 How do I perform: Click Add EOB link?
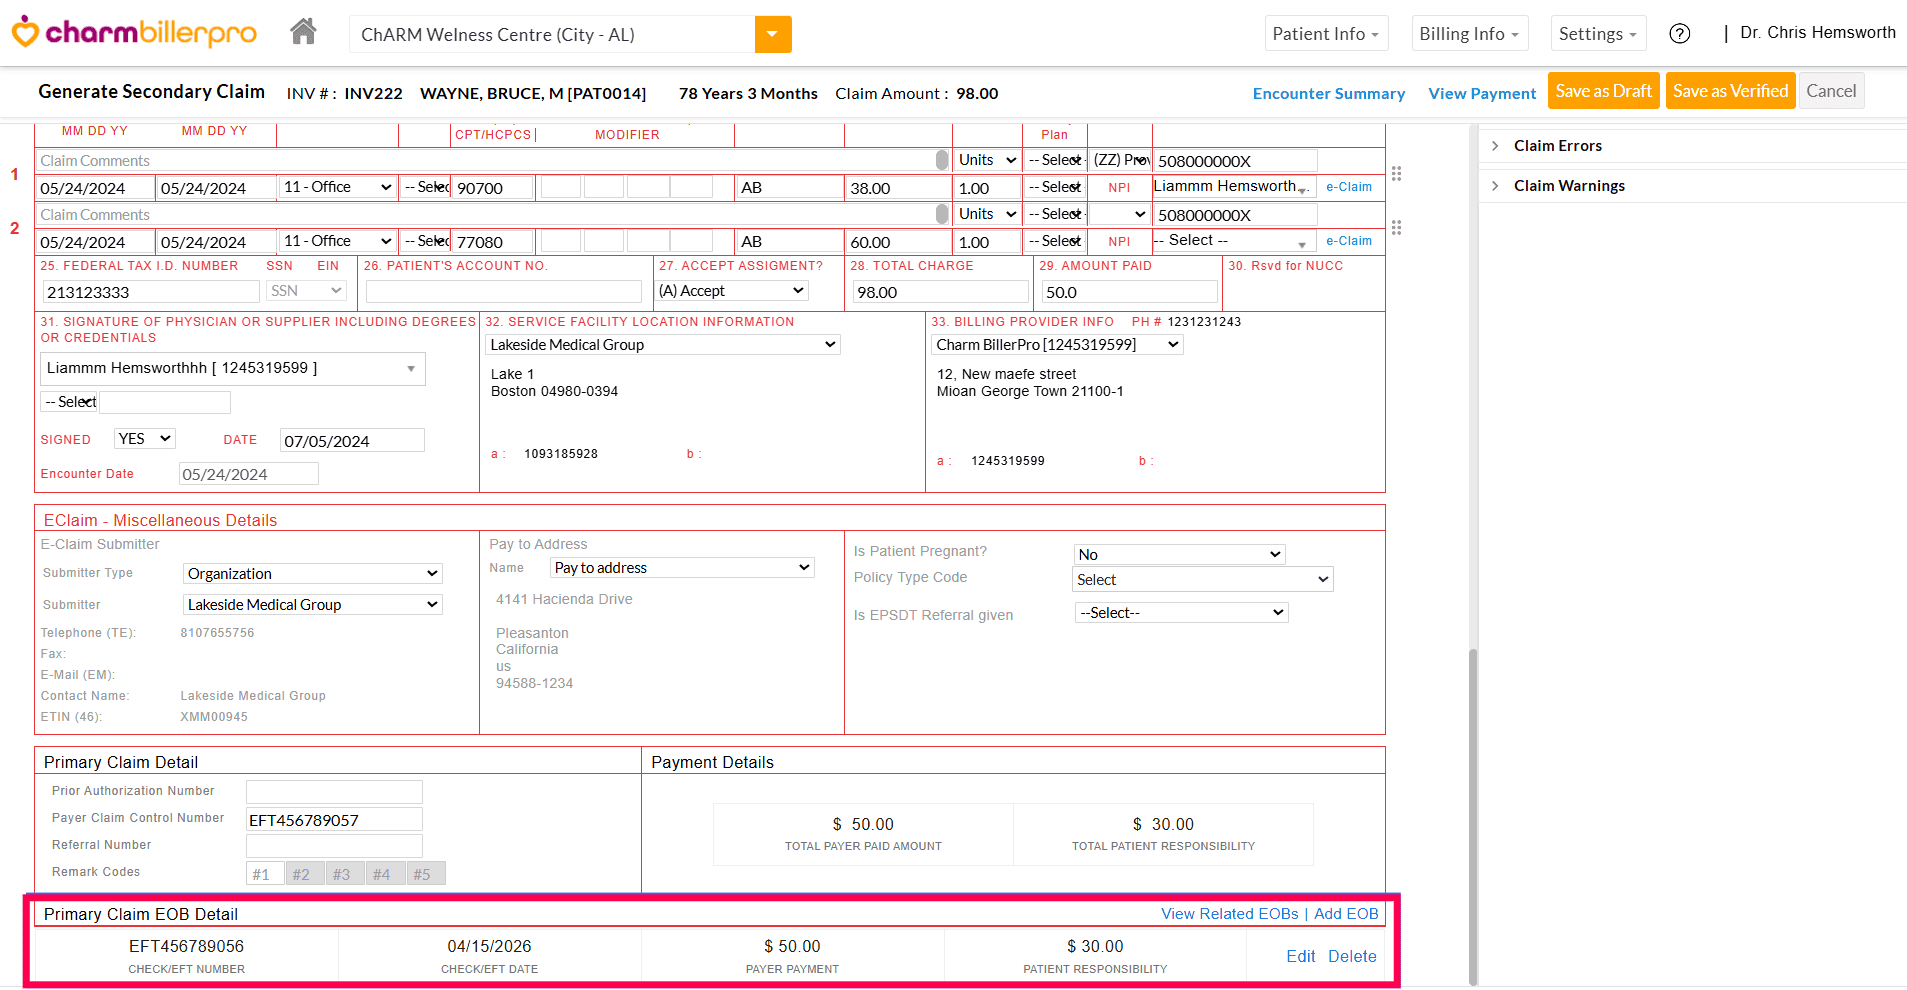tap(1346, 914)
